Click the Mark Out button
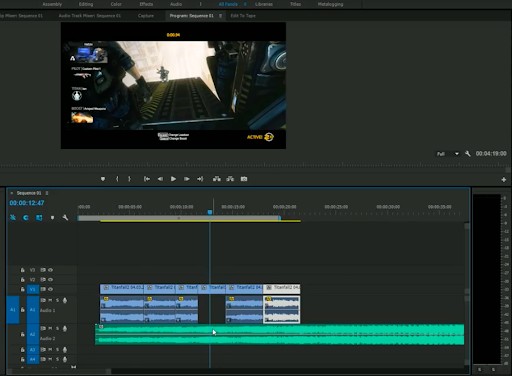 [129, 179]
